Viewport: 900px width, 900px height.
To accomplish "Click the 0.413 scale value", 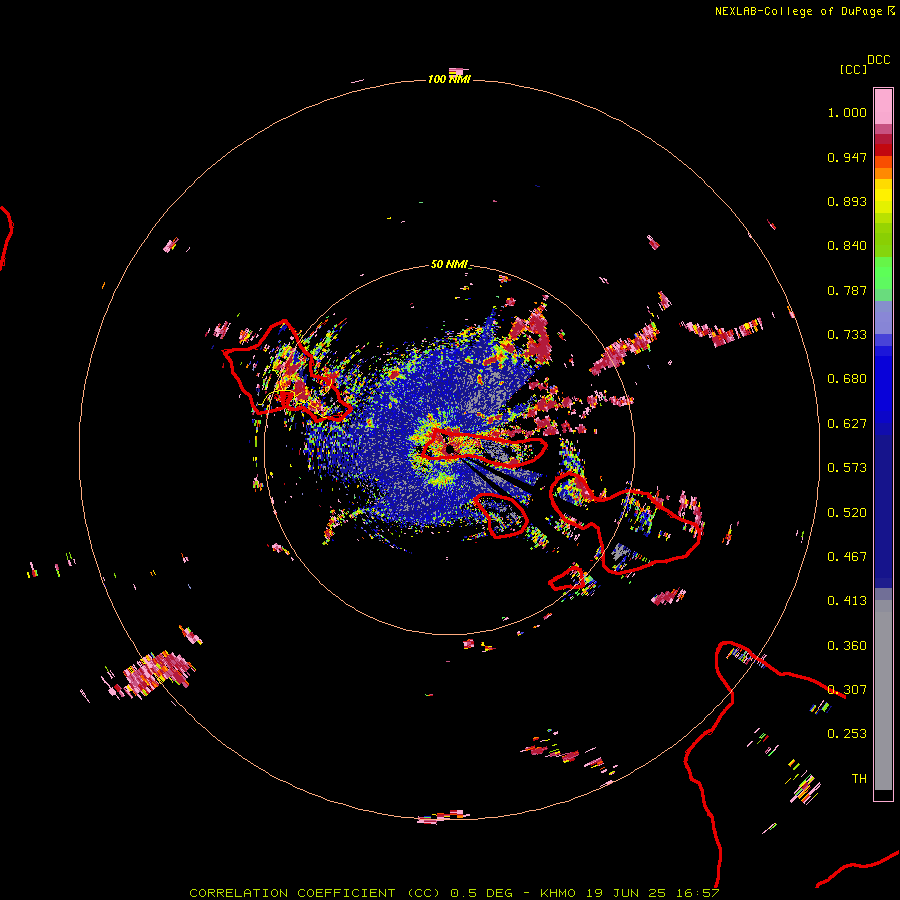I will tap(847, 601).
